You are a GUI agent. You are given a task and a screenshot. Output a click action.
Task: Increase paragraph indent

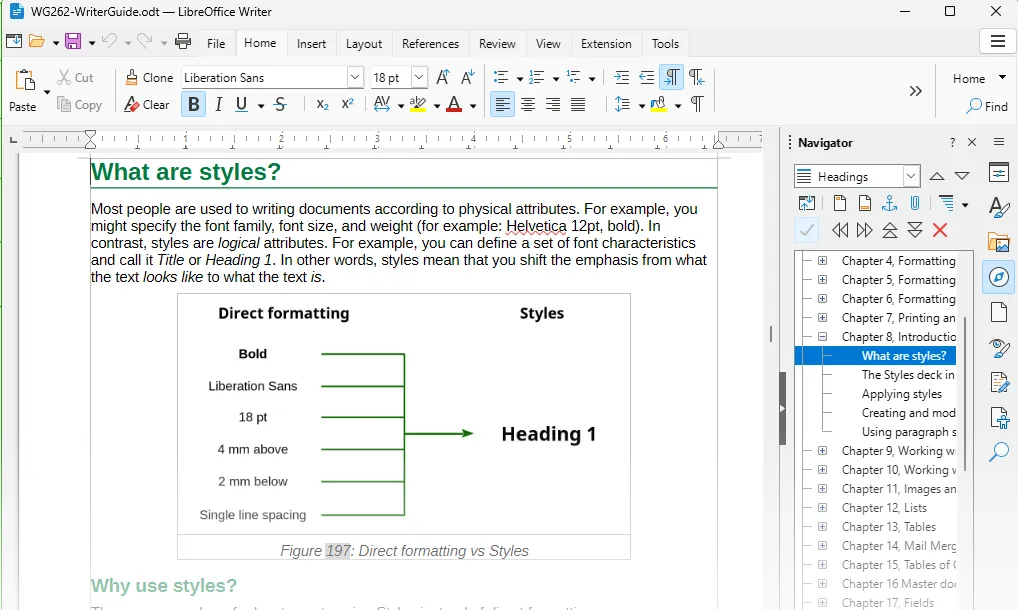pyautogui.click(x=621, y=78)
